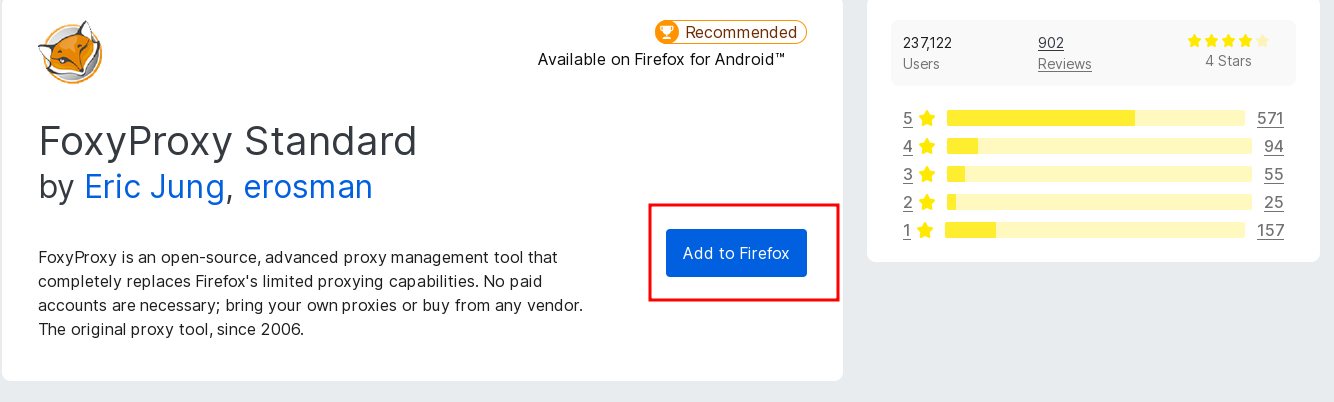Click the FoxyProxy fox logo icon

(x=70, y=52)
